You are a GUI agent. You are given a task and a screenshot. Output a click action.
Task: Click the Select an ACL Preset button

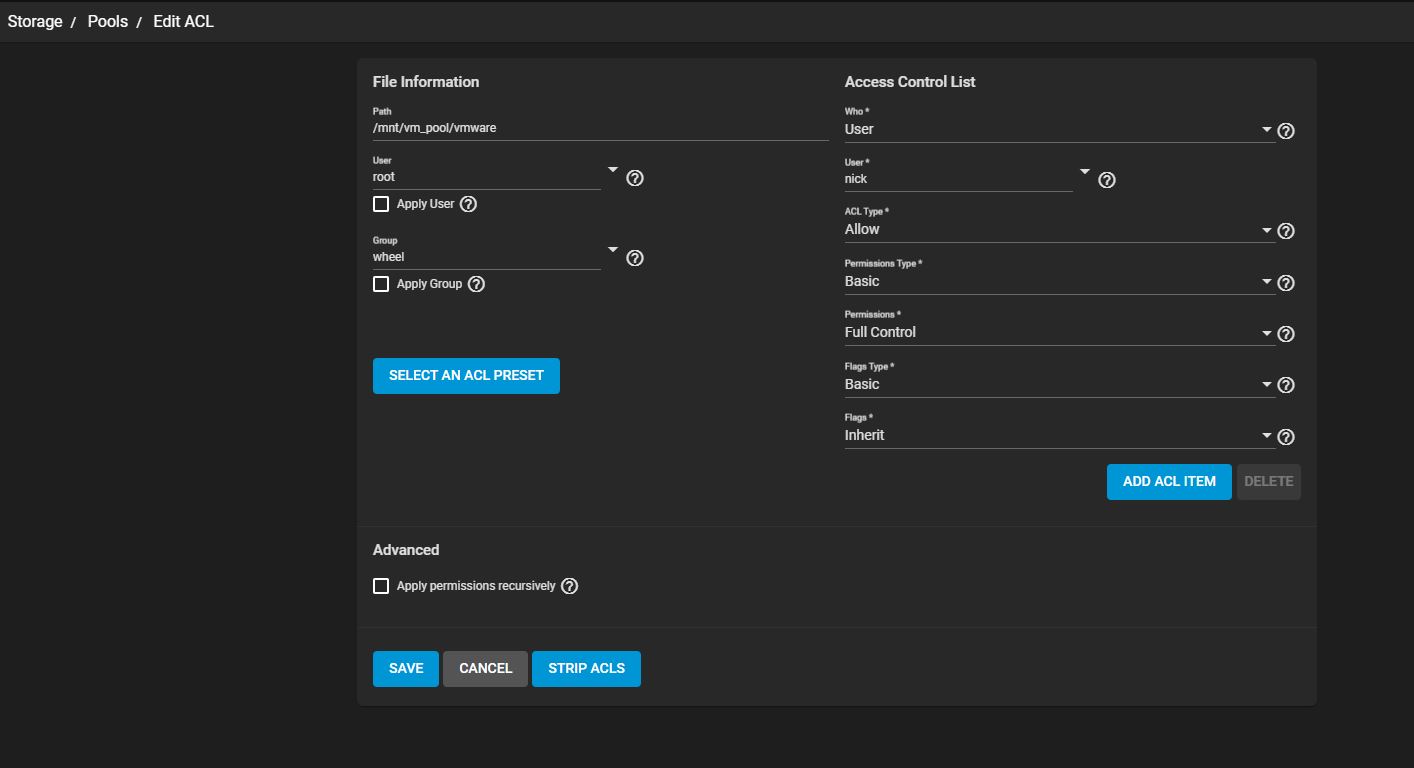point(466,376)
